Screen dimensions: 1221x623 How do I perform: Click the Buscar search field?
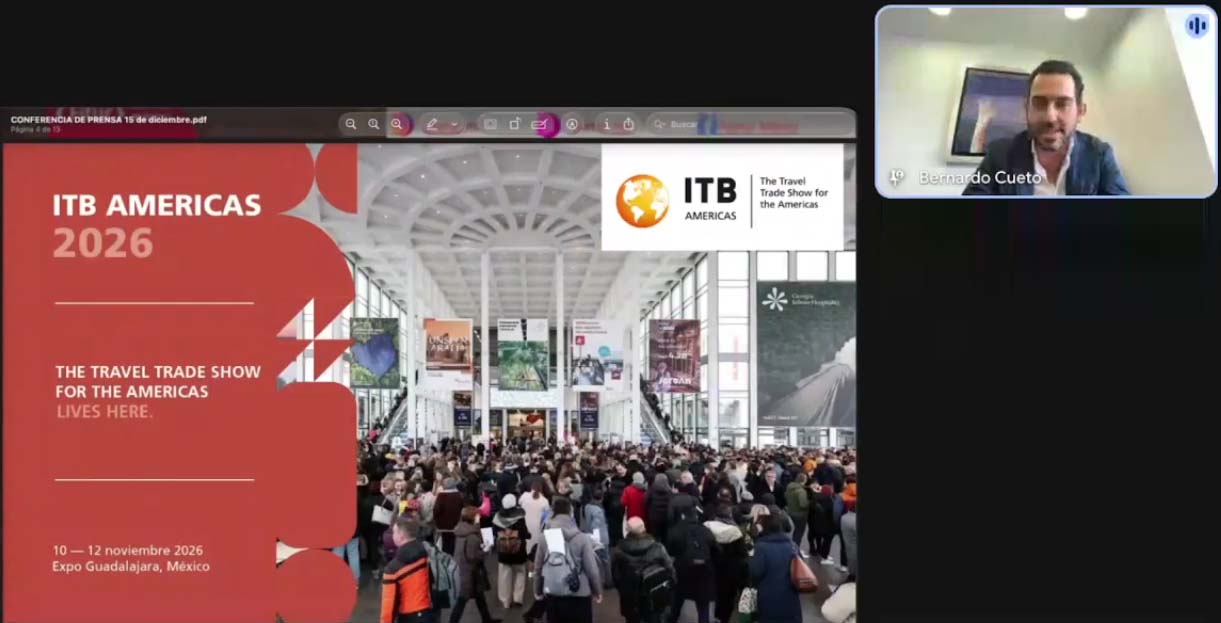[684, 124]
